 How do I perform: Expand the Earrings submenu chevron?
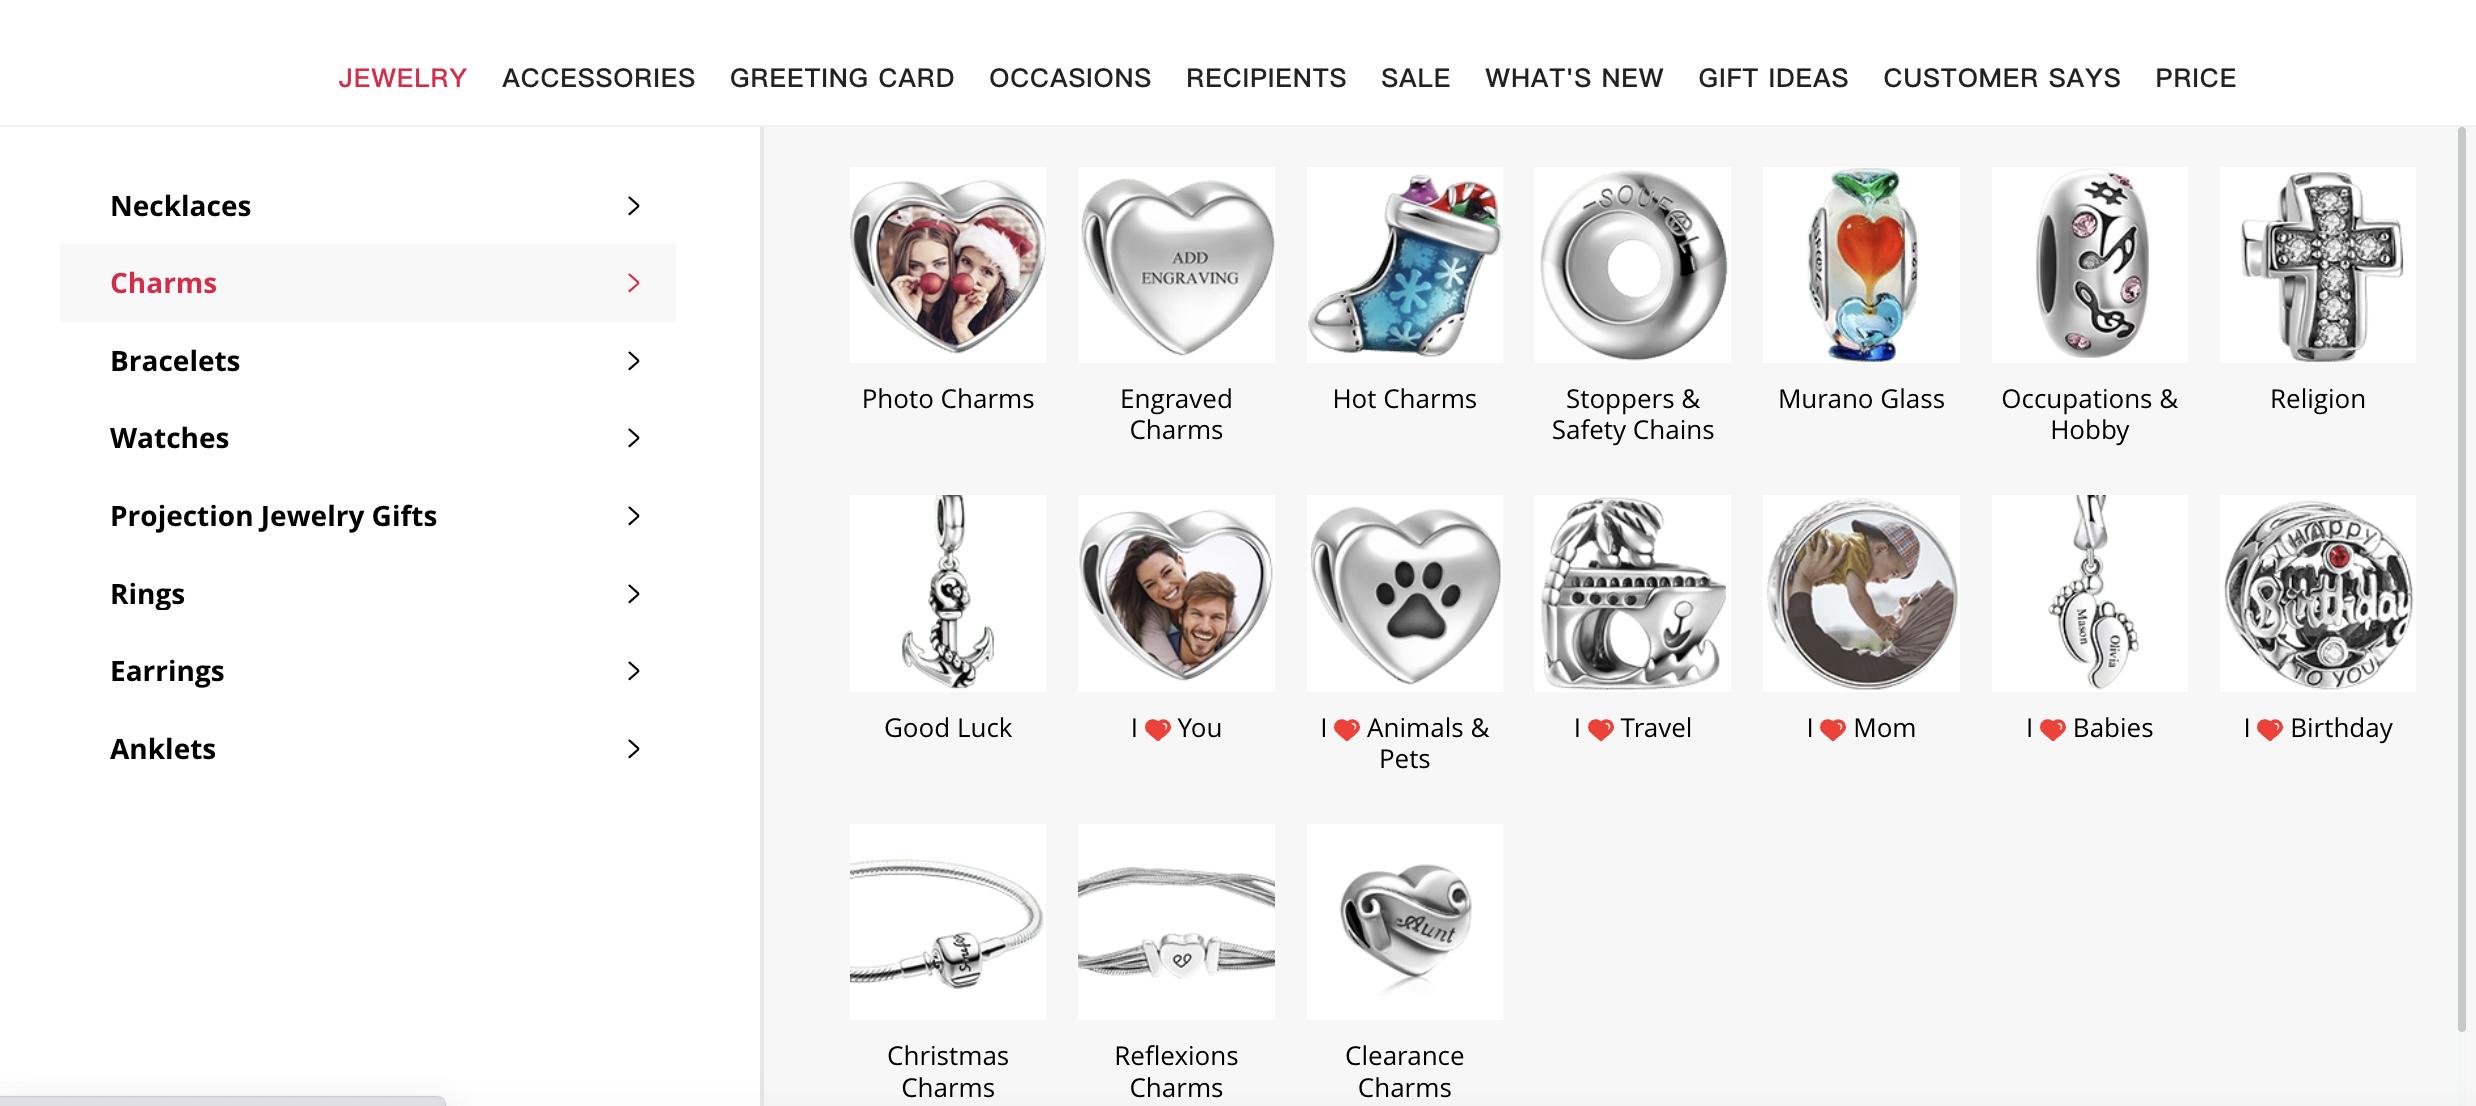633,671
